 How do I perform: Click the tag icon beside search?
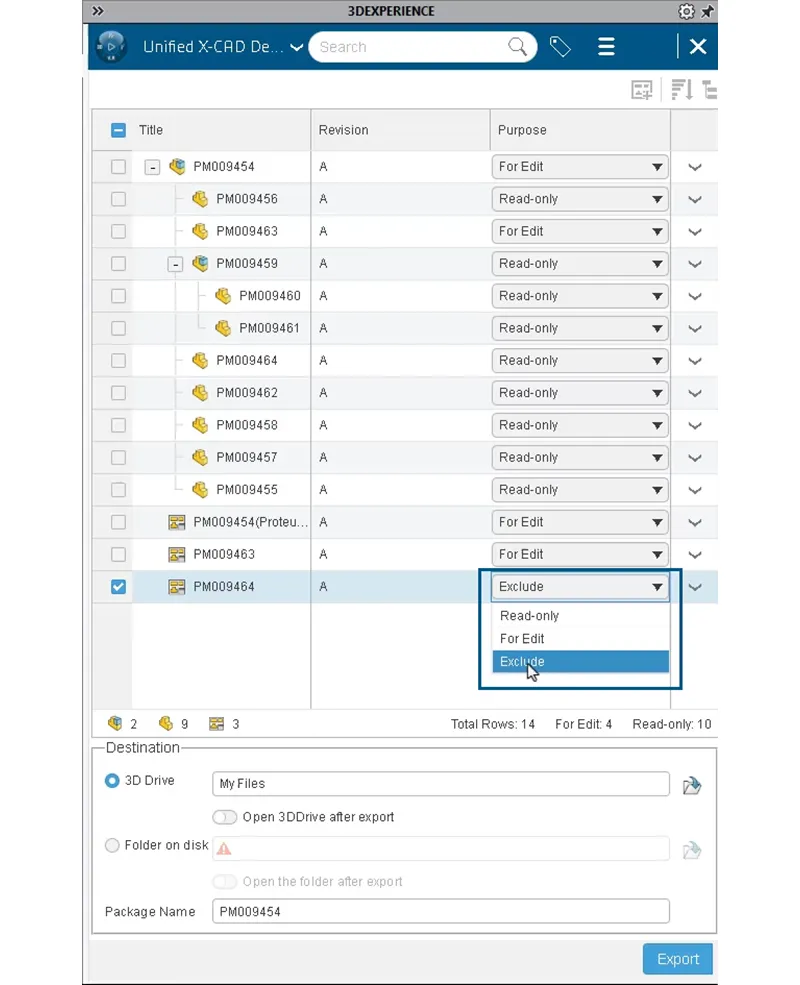(560, 47)
